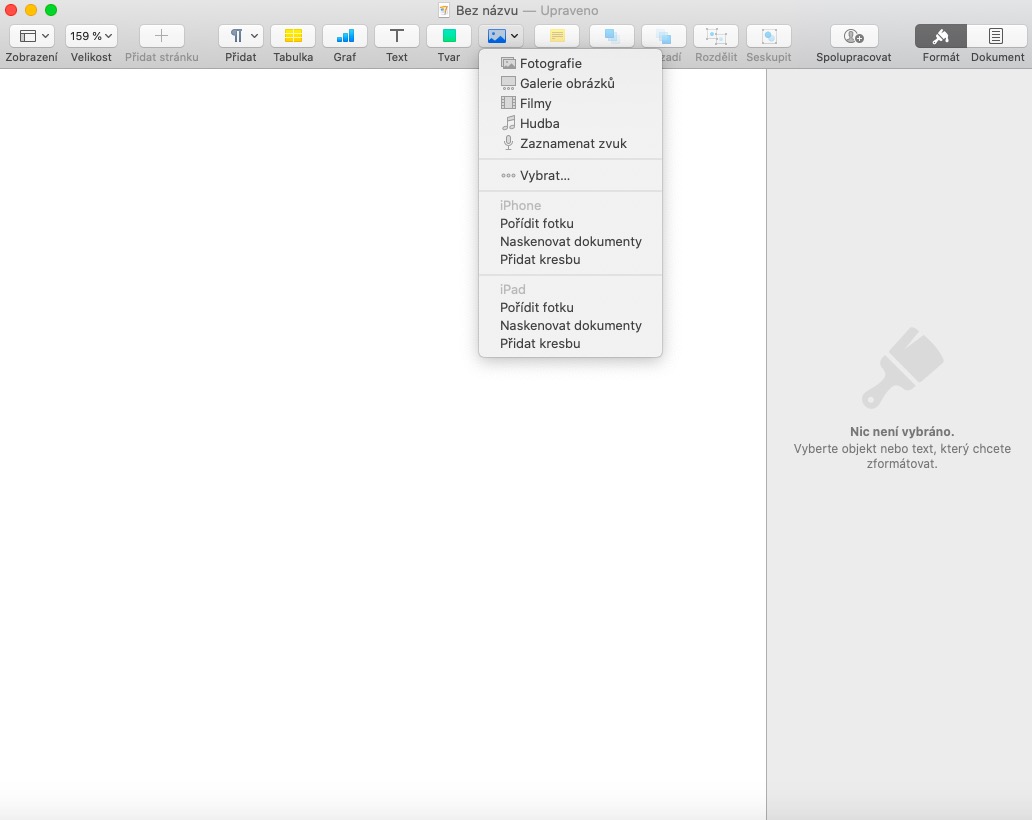Toggle the Formát sidebar panel

[941, 36]
